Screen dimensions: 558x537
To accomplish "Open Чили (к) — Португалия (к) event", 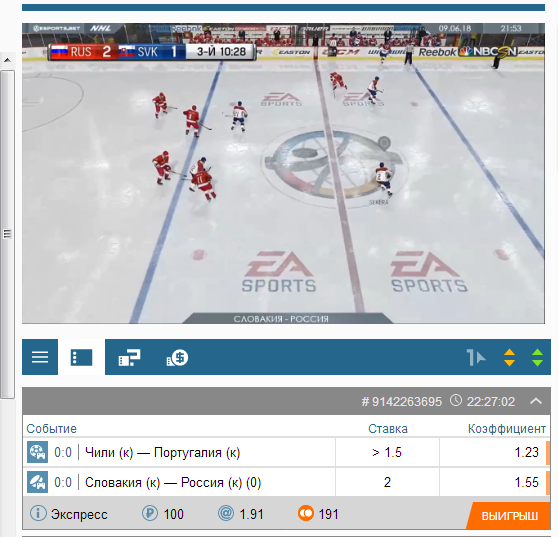I will (163, 453).
